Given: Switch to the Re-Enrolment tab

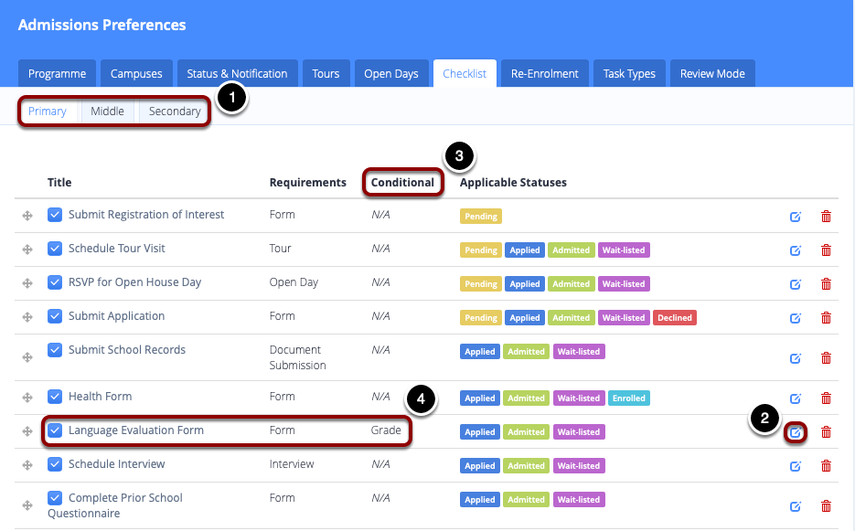Looking at the screenshot, I should click(544, 74).
